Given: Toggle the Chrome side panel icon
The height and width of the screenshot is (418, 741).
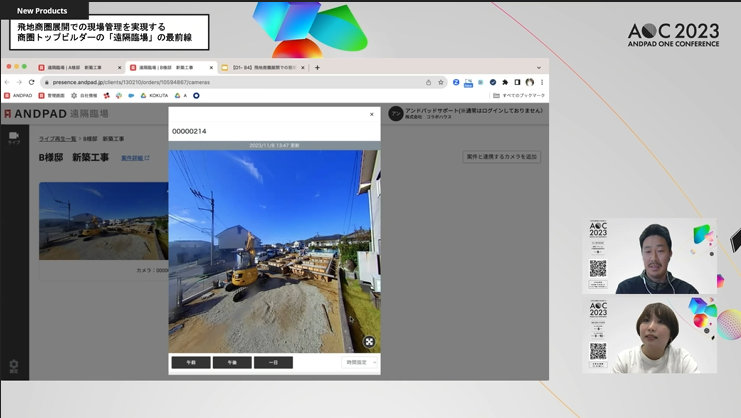Looking at the screenshot, I should (517, 82).
